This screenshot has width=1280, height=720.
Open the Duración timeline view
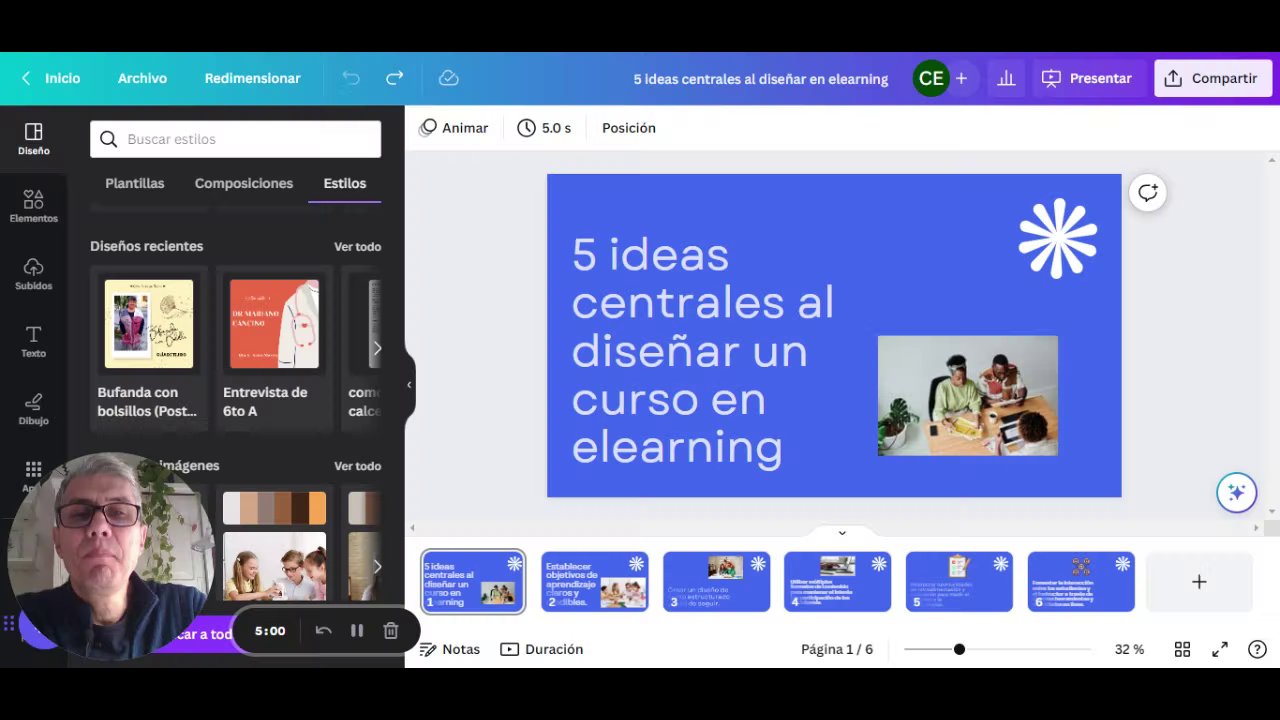(541, 649)
